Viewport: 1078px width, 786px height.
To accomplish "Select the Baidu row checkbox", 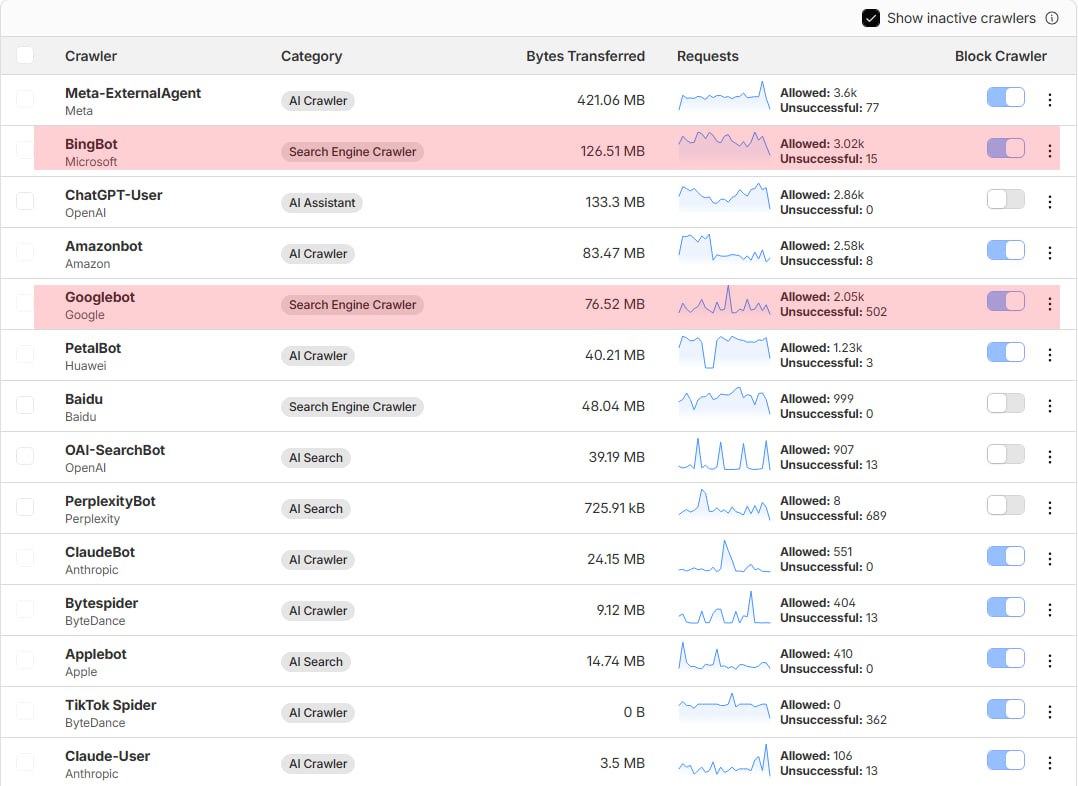I will click(x=25, y=405).
